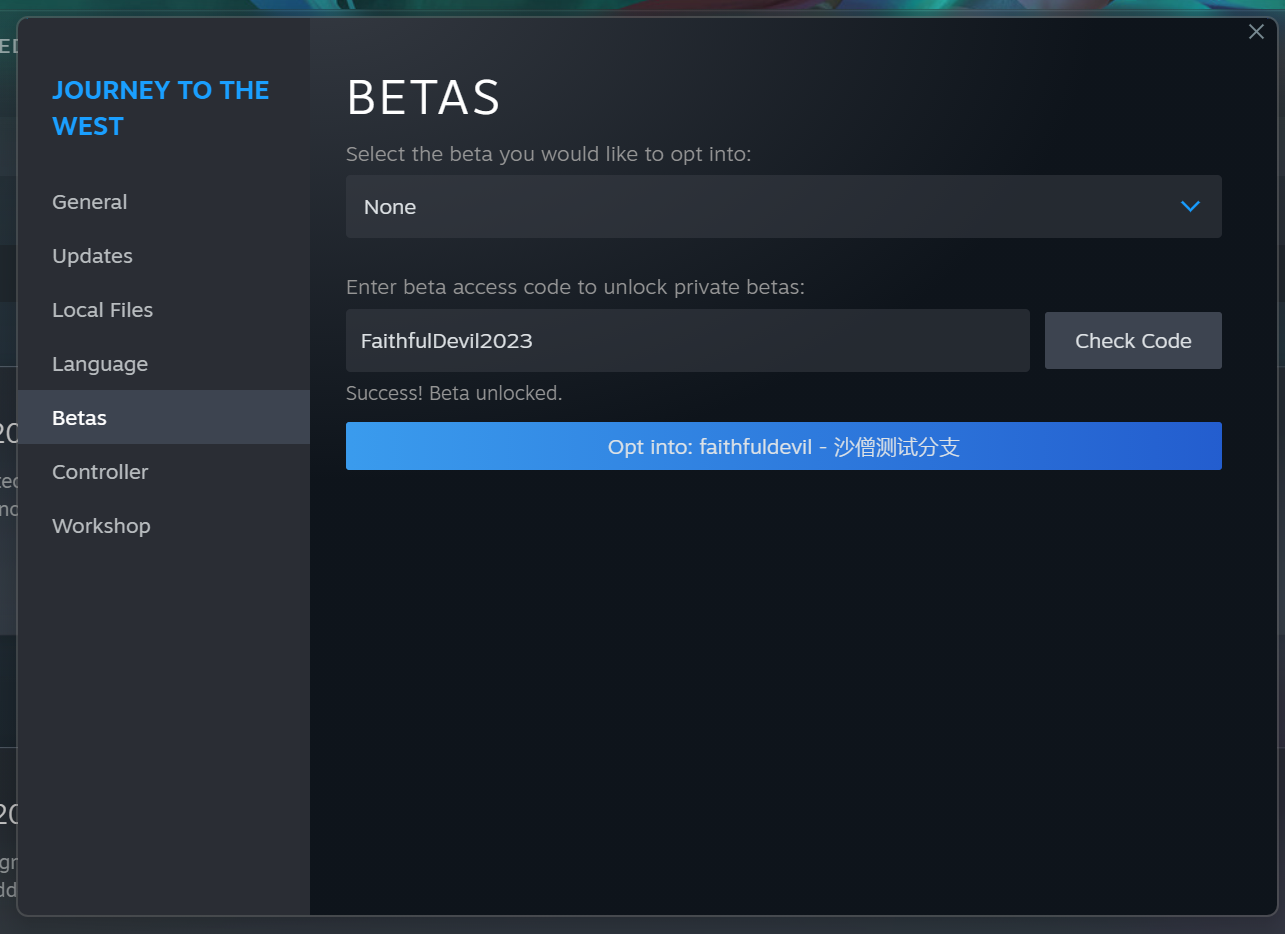Click the blue dropdown chevron arrow
1285x934 pixels.
coord(1190,207)
